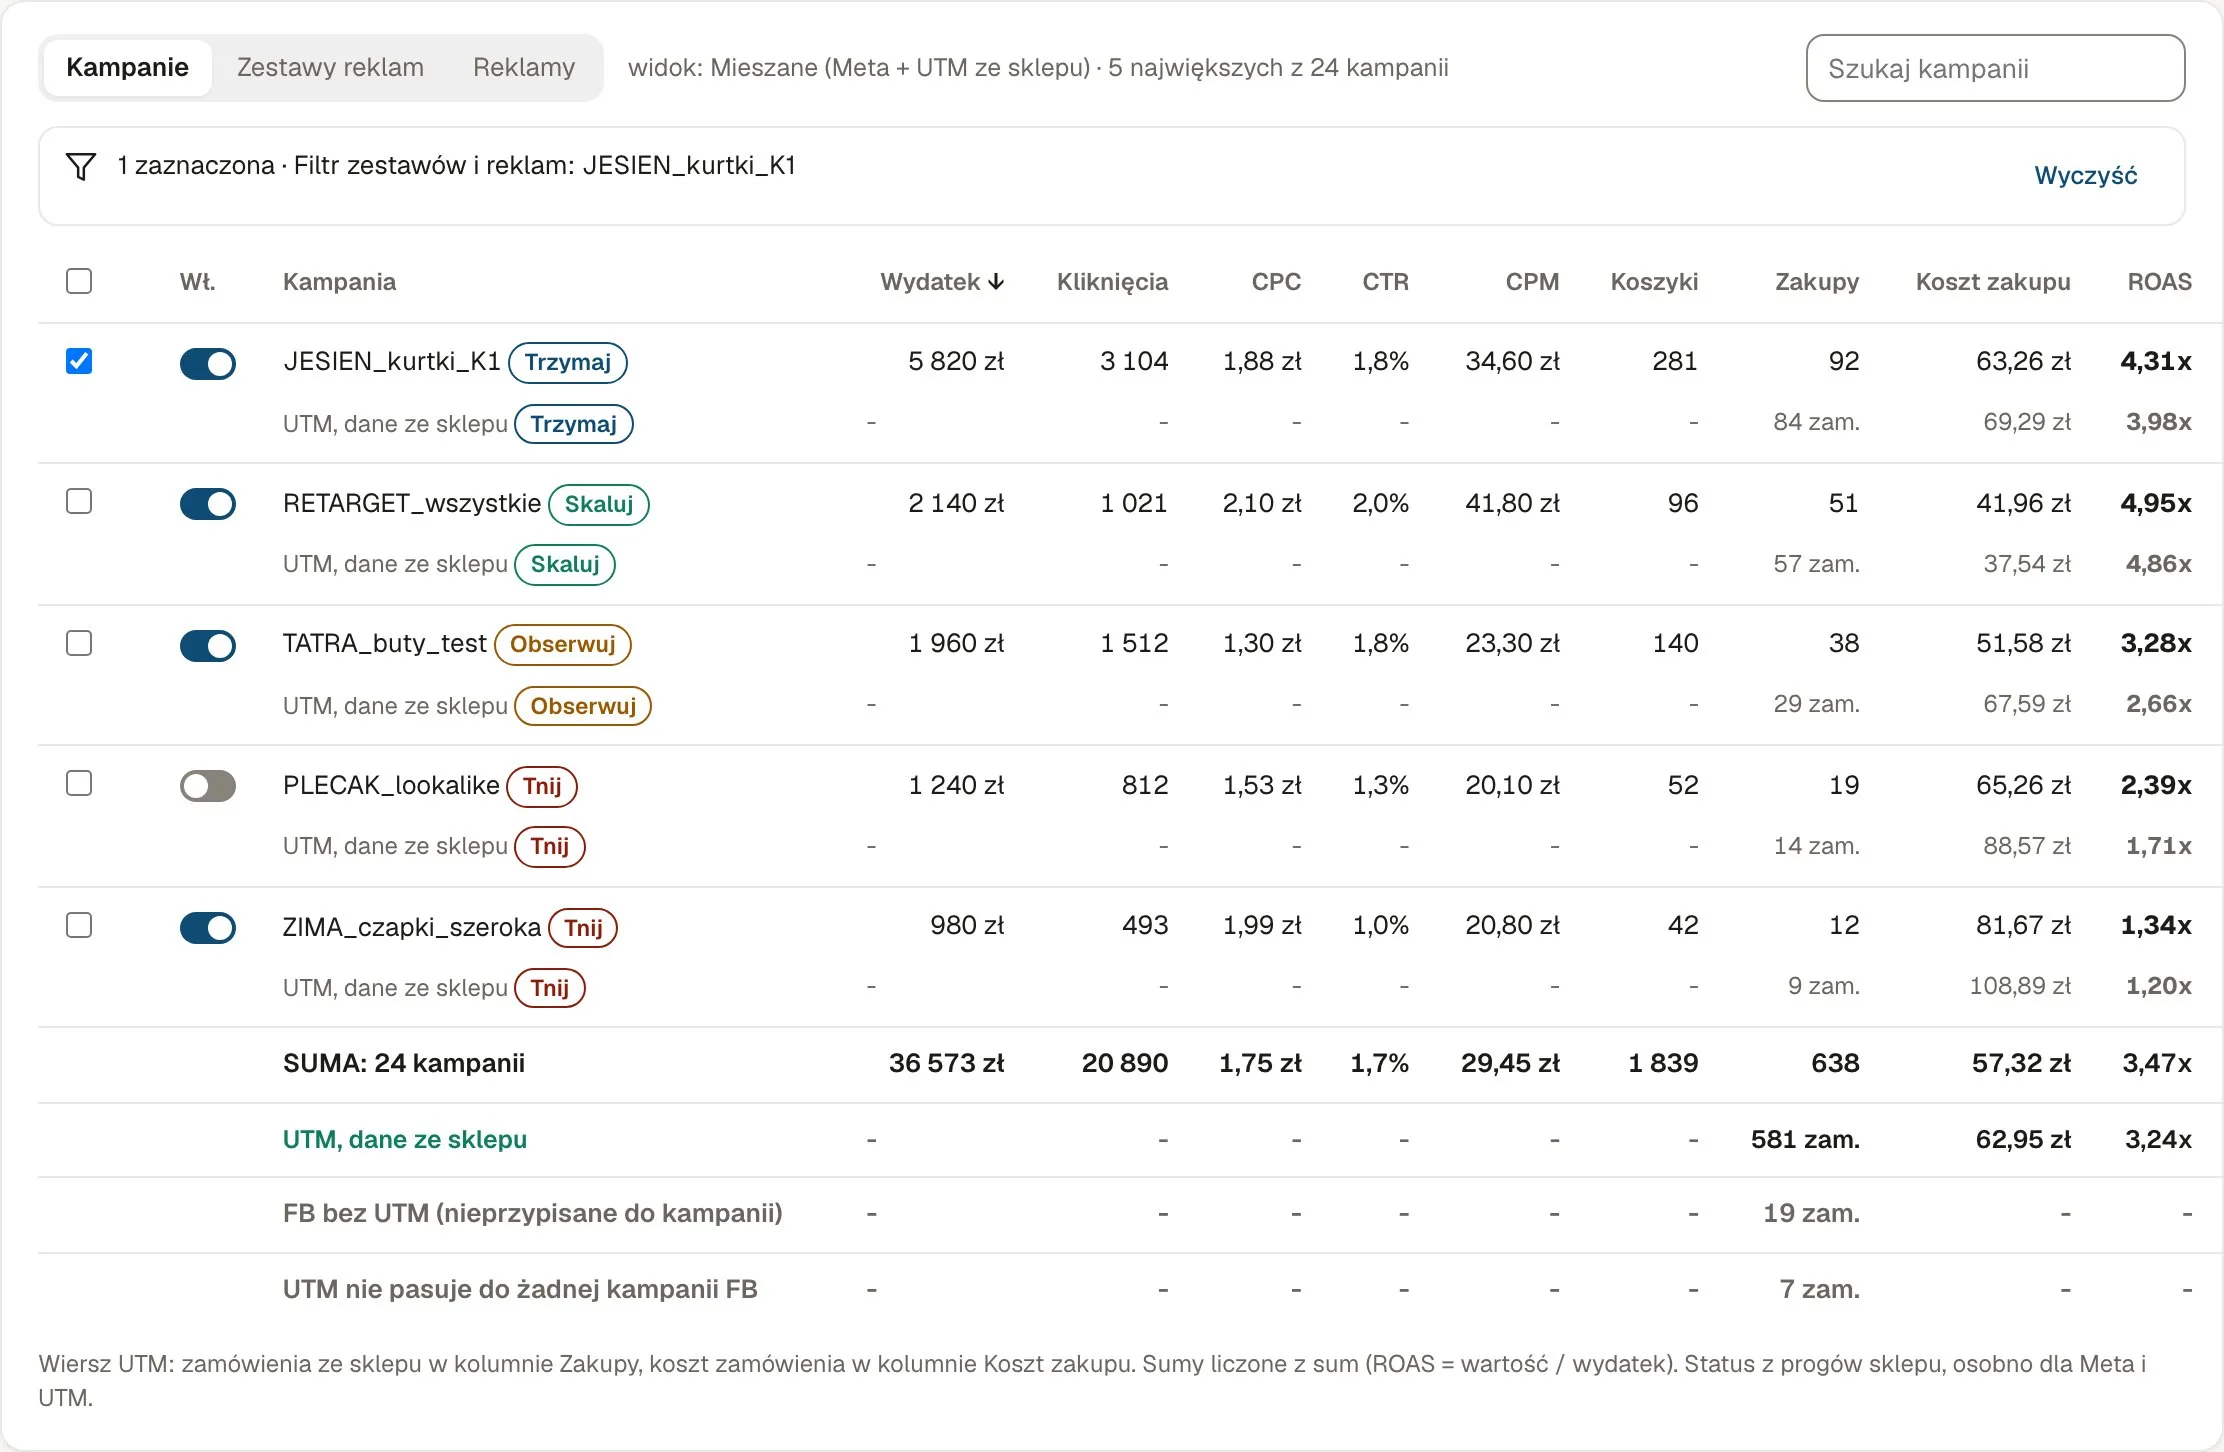
Task: Click the Skaluj badge on RETARGET UTM row
Action: pyautogui.click(x=565, y=564)
